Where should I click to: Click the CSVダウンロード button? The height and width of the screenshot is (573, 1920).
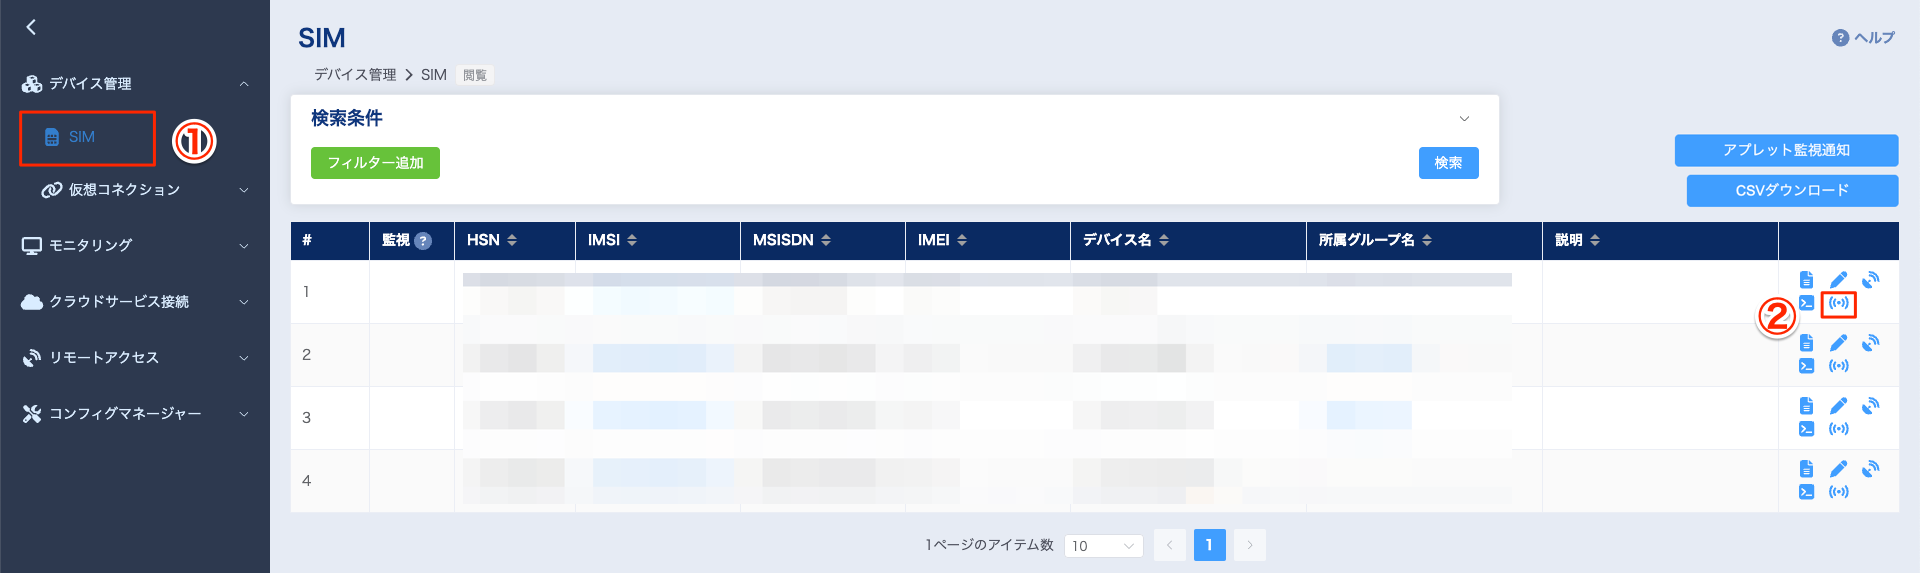click(x=1791, y=191)
